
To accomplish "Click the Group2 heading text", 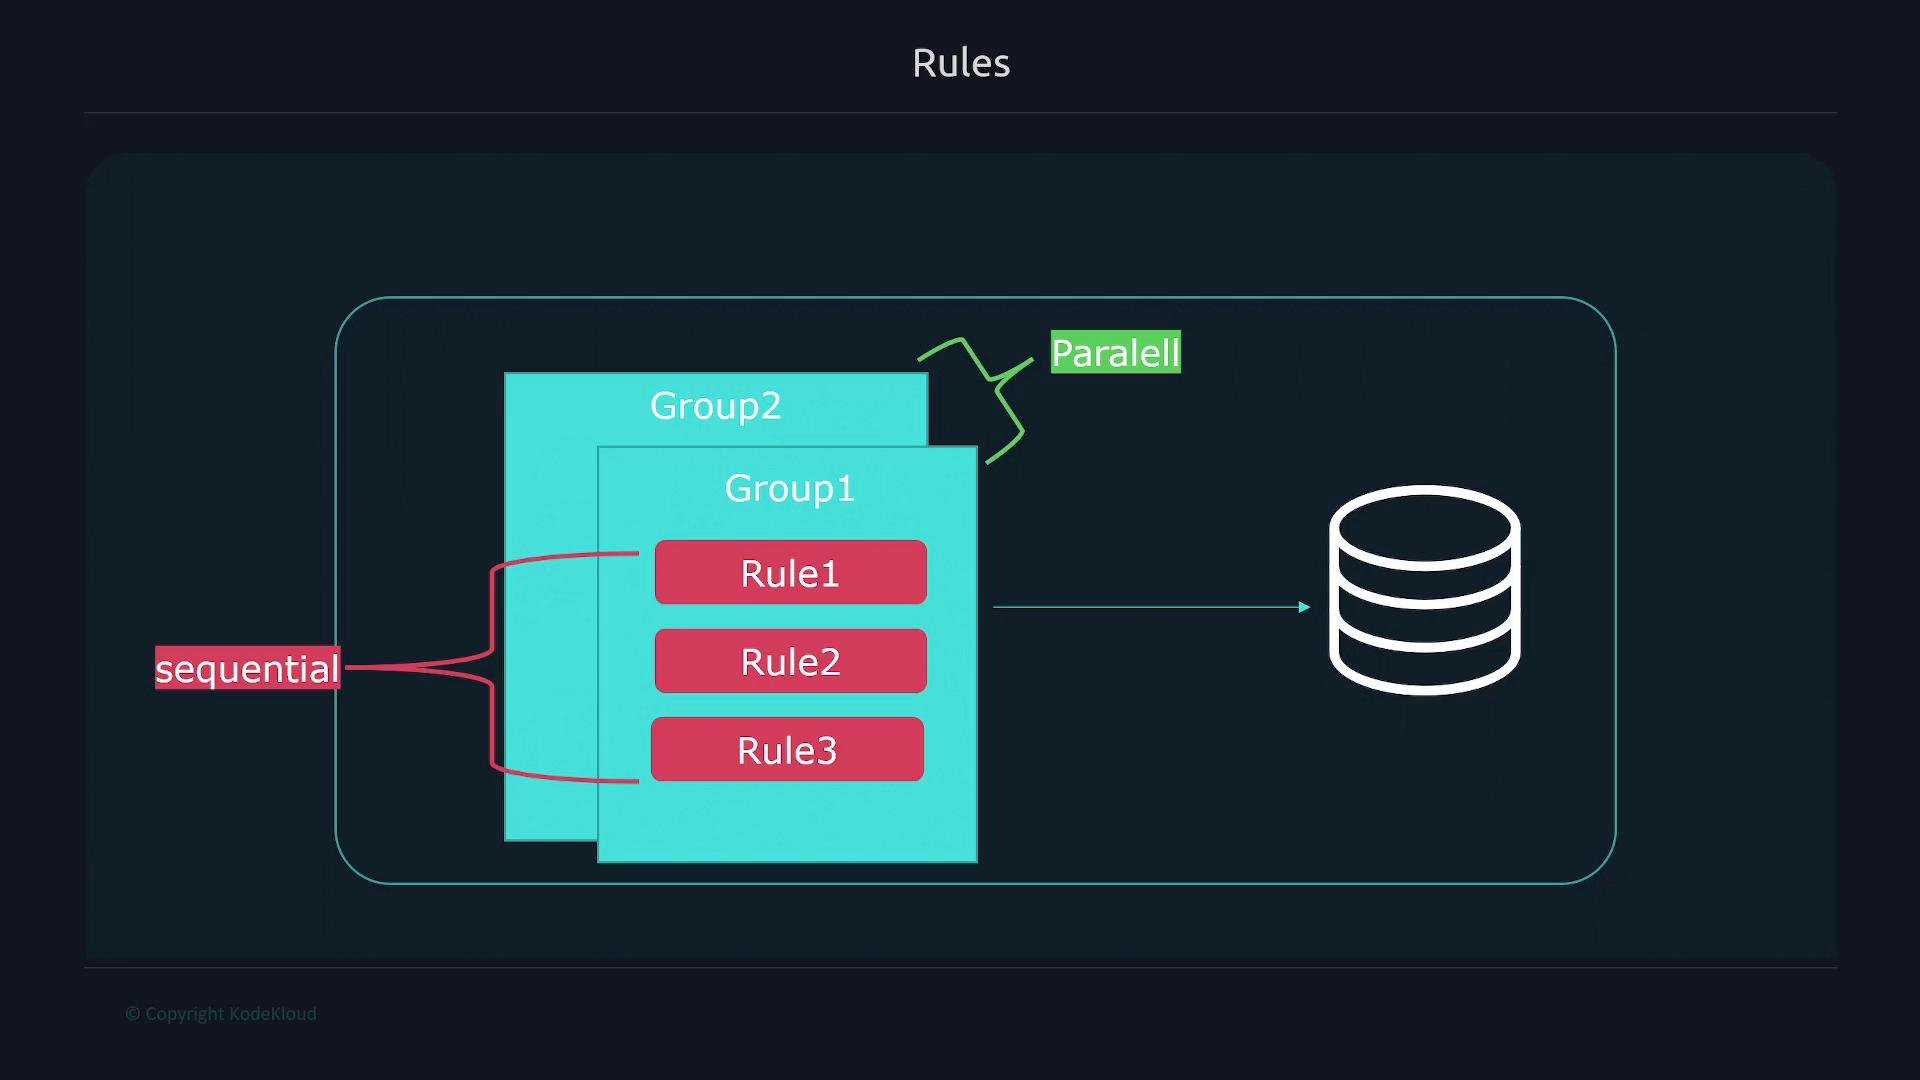I will (x=715, y=406).
